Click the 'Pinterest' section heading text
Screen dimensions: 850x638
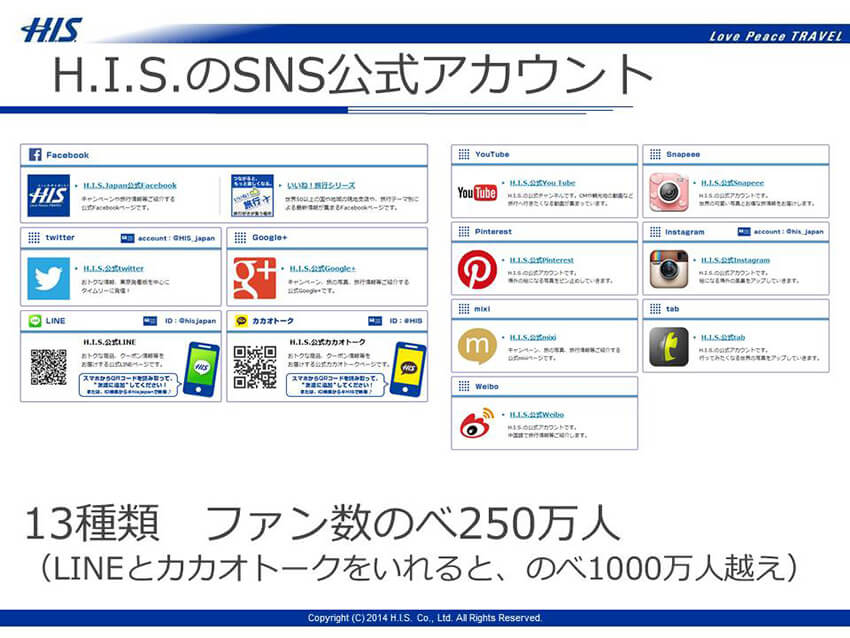tap(493, 231)
